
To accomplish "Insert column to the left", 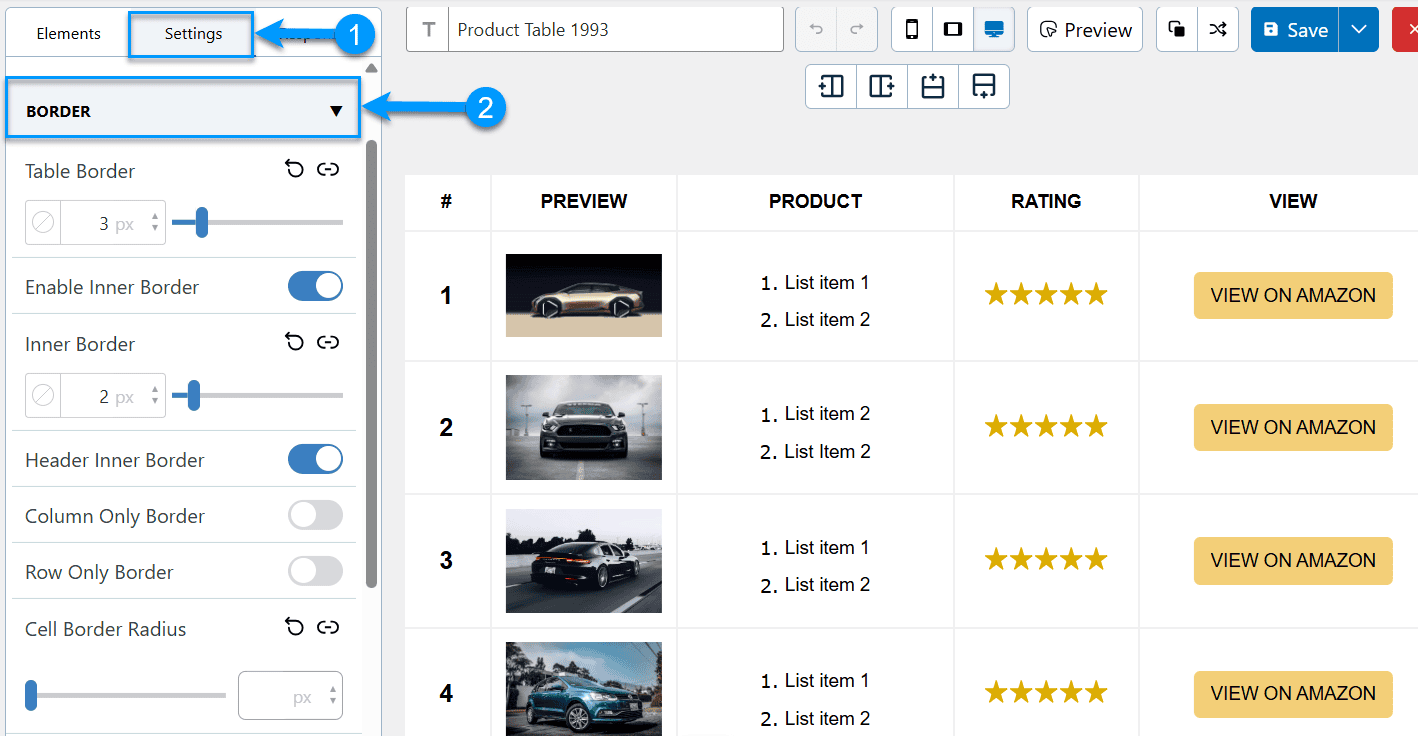I will tap(831, 87).
